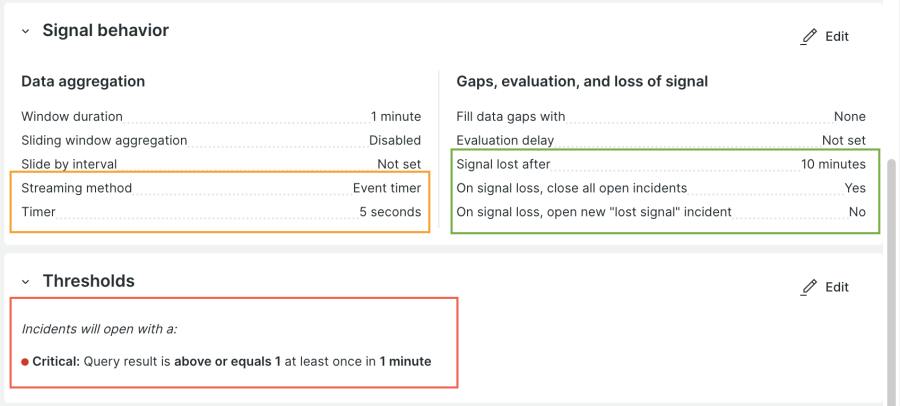Click the Window duration row label
The image size is (900, 406).
(x=72, y=117)
